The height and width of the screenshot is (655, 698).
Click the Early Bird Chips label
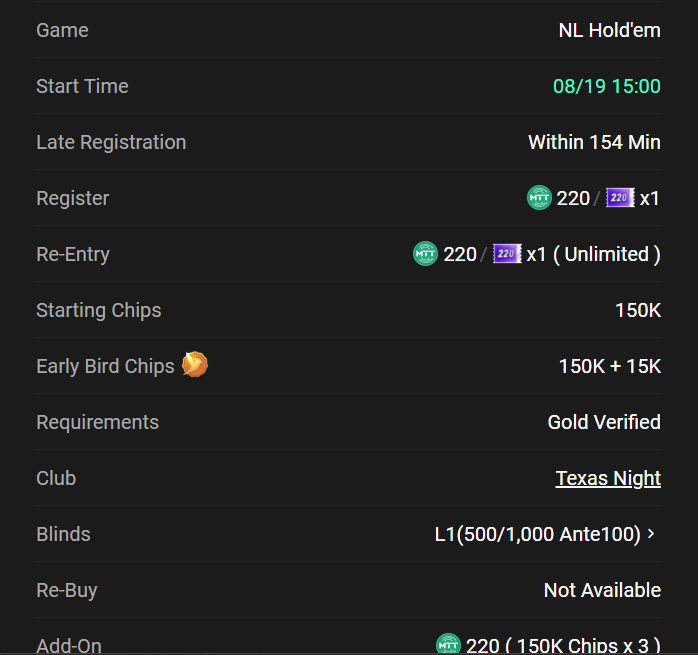coord(105,366)
